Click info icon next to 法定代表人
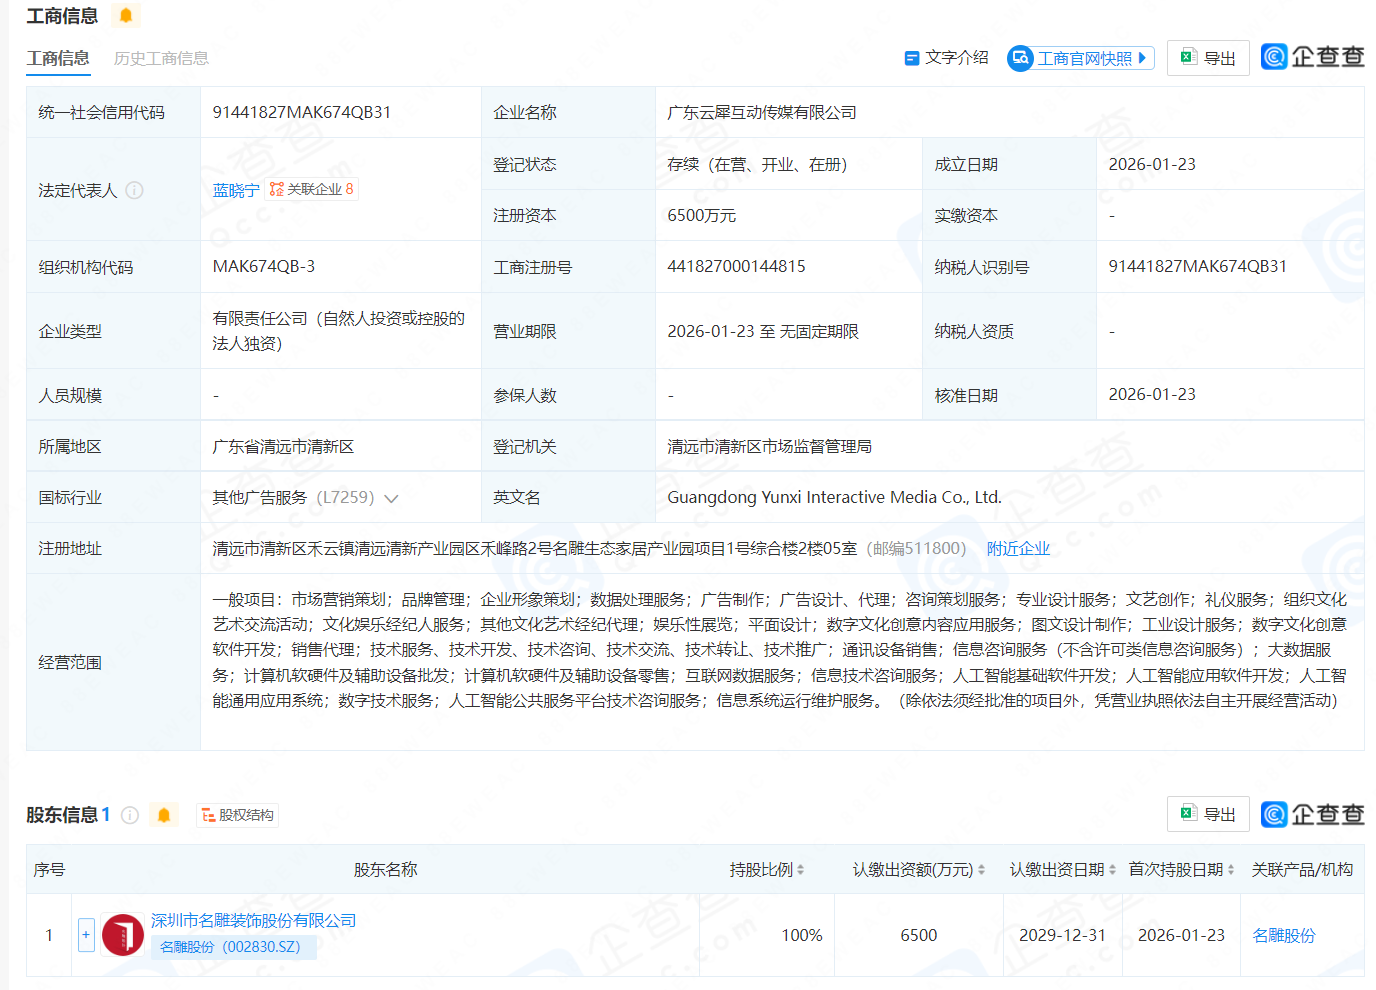The height and width of the screenshot is (990, 1376). 134,190
